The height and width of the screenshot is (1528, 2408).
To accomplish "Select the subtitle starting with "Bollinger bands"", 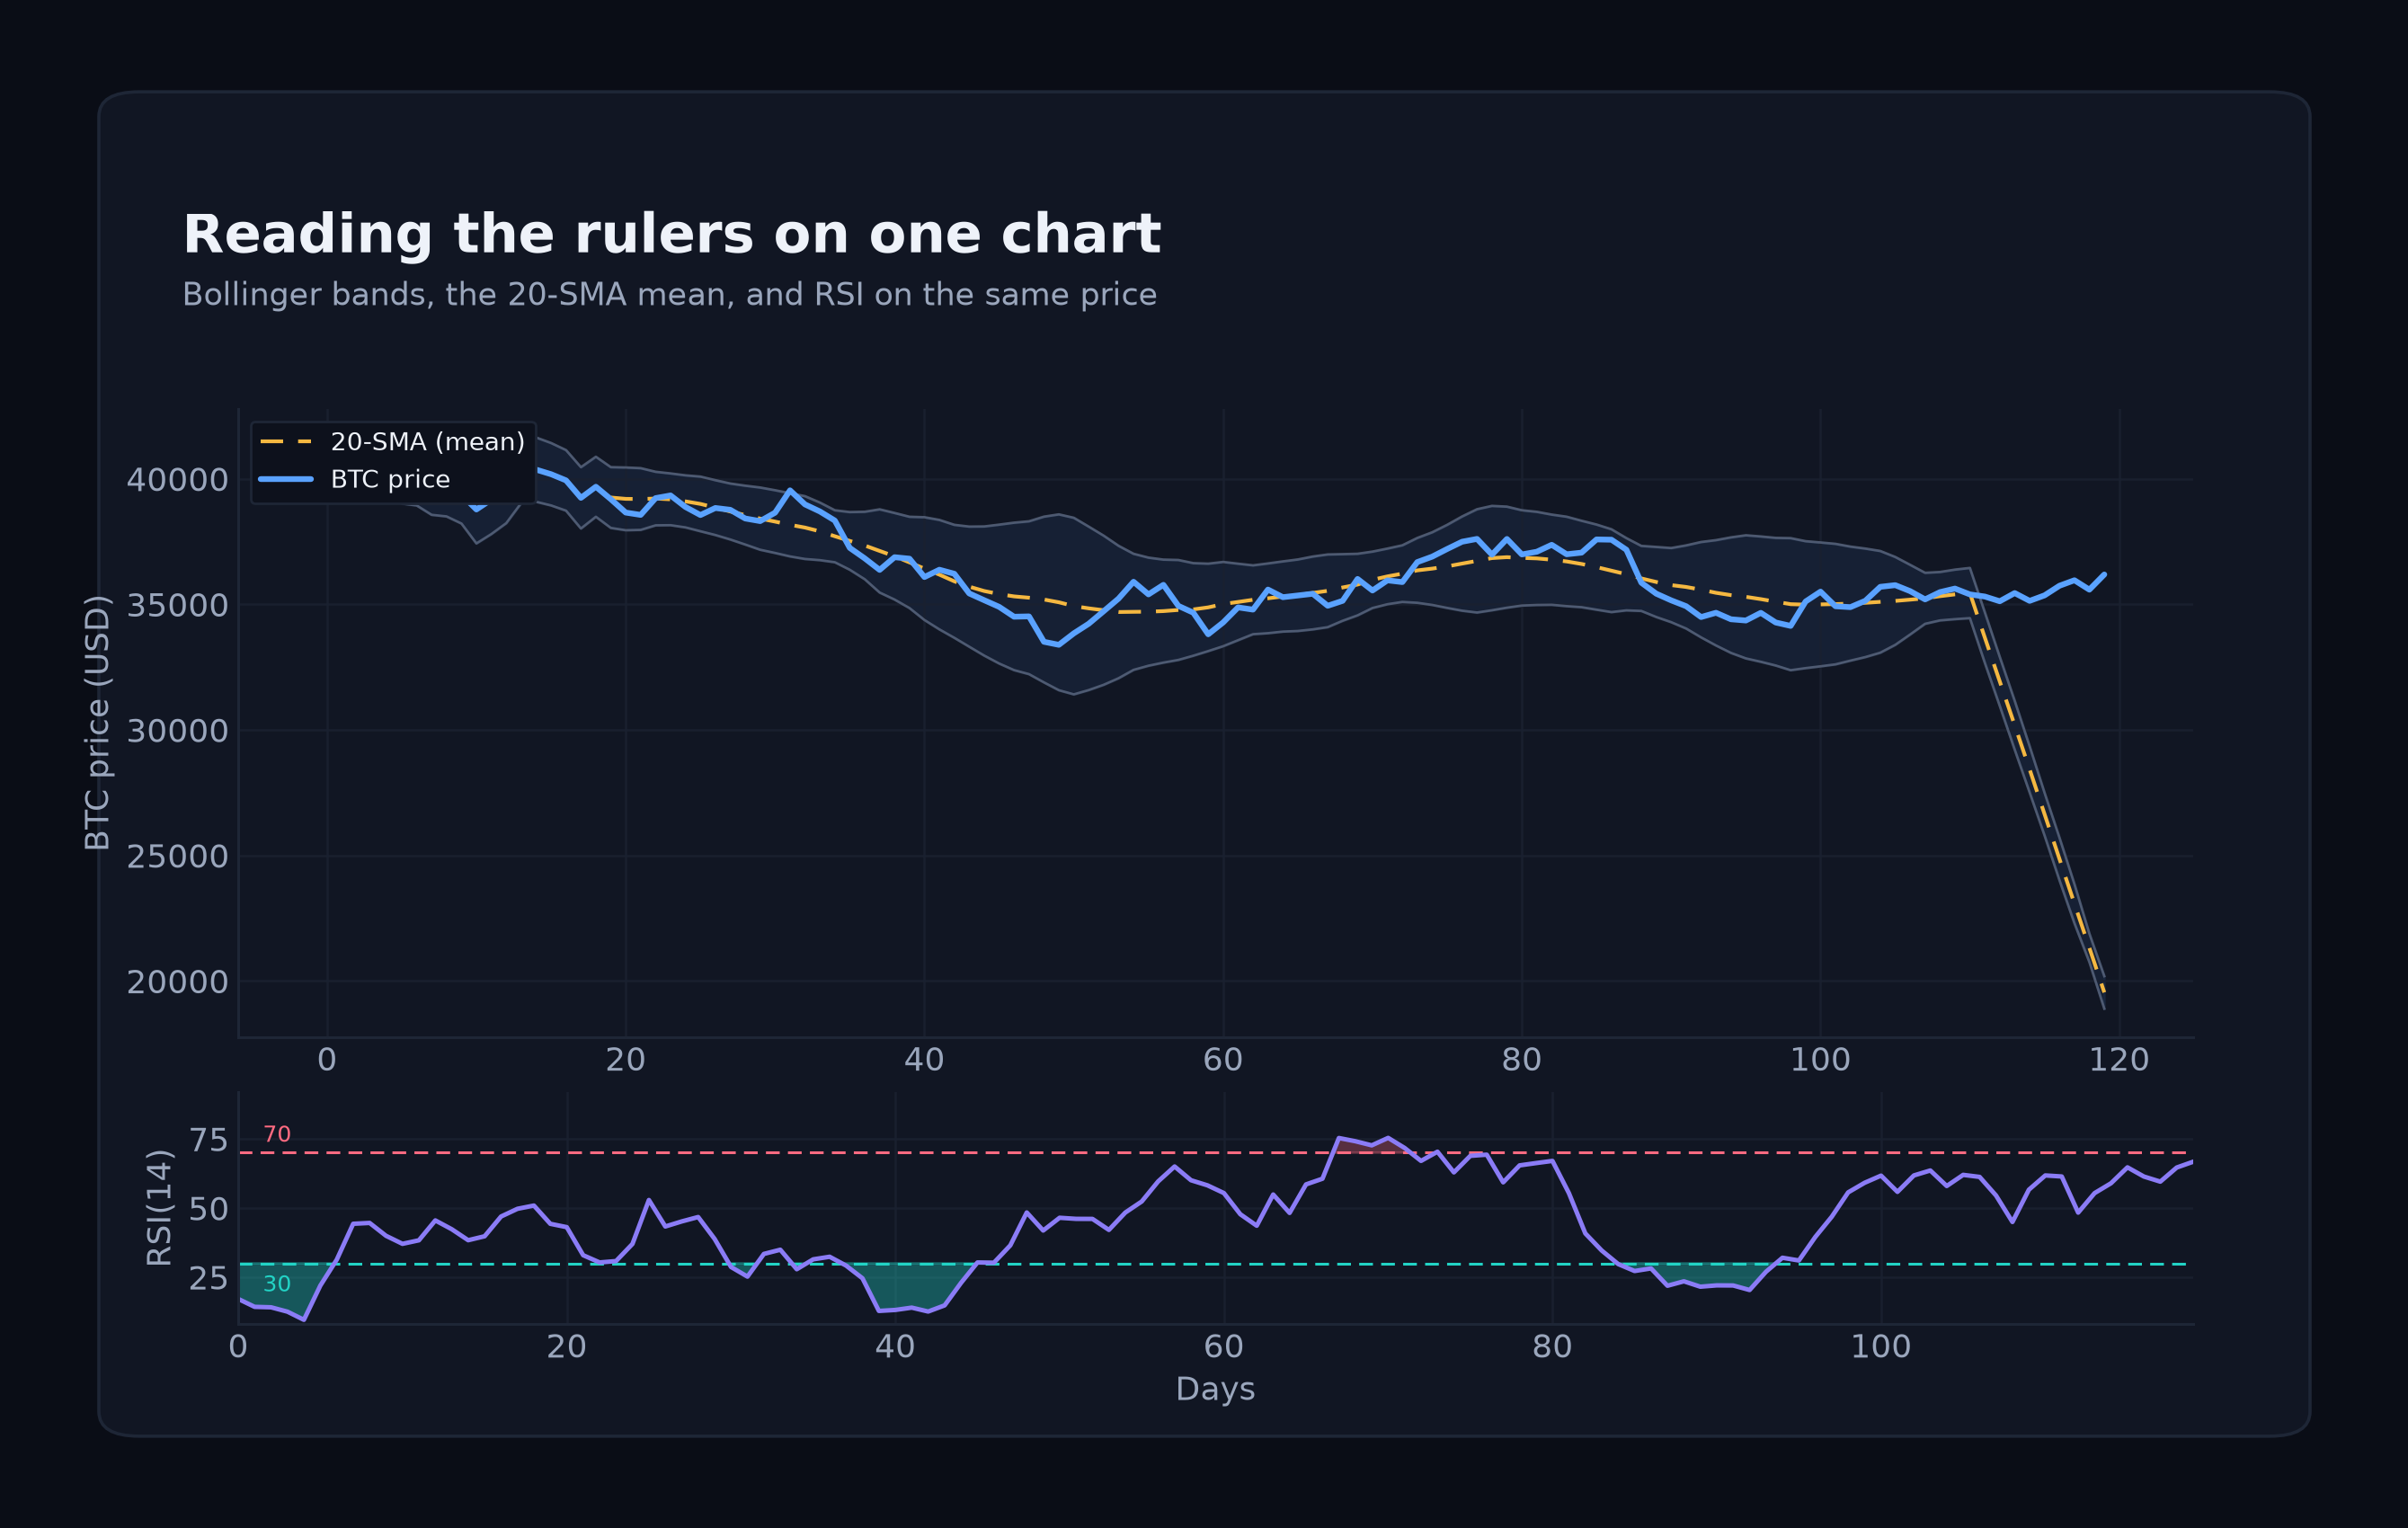I will (669, 295).
